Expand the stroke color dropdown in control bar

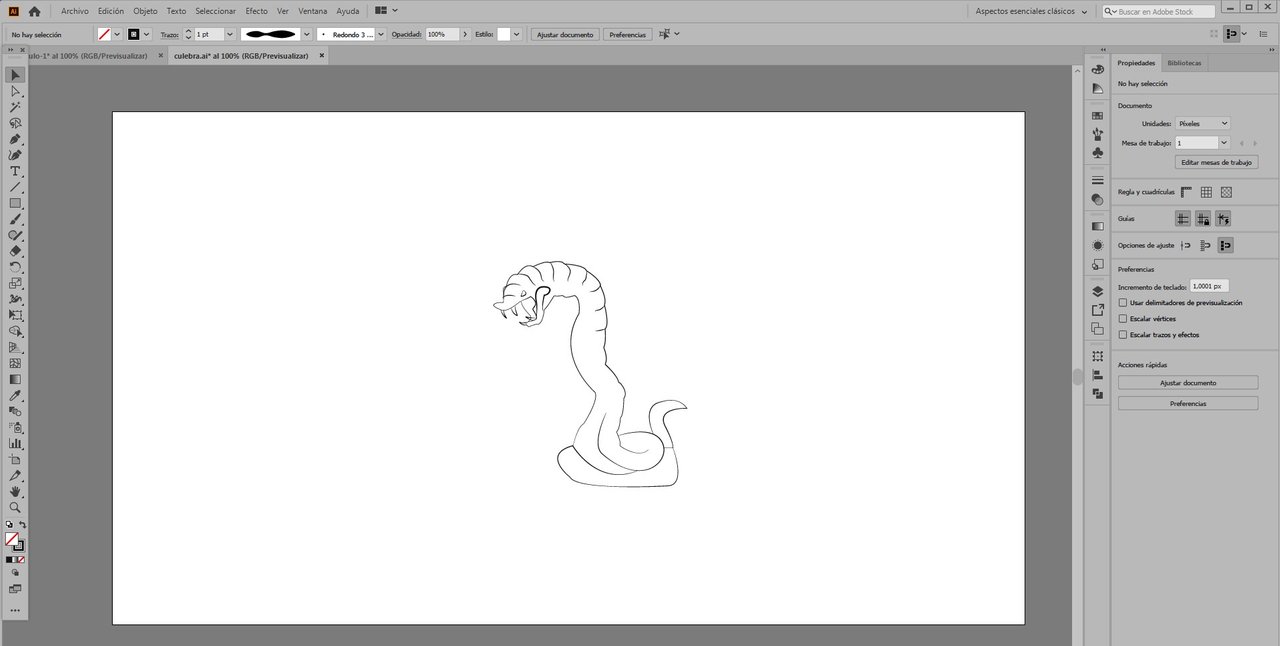[x=147, y=34]
